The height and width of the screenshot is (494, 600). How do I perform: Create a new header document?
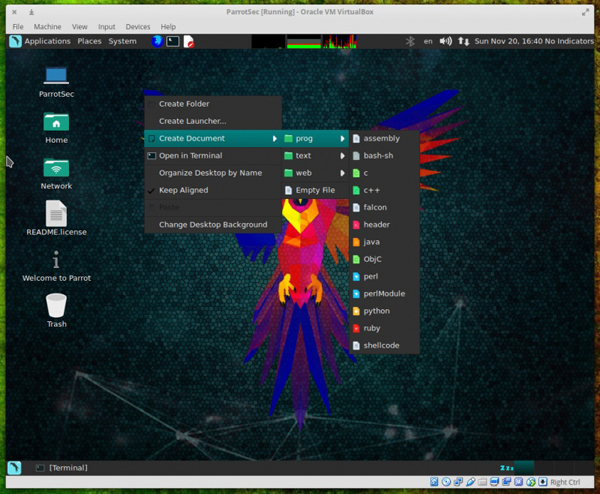pyautogui.click(x=385, y=225)
